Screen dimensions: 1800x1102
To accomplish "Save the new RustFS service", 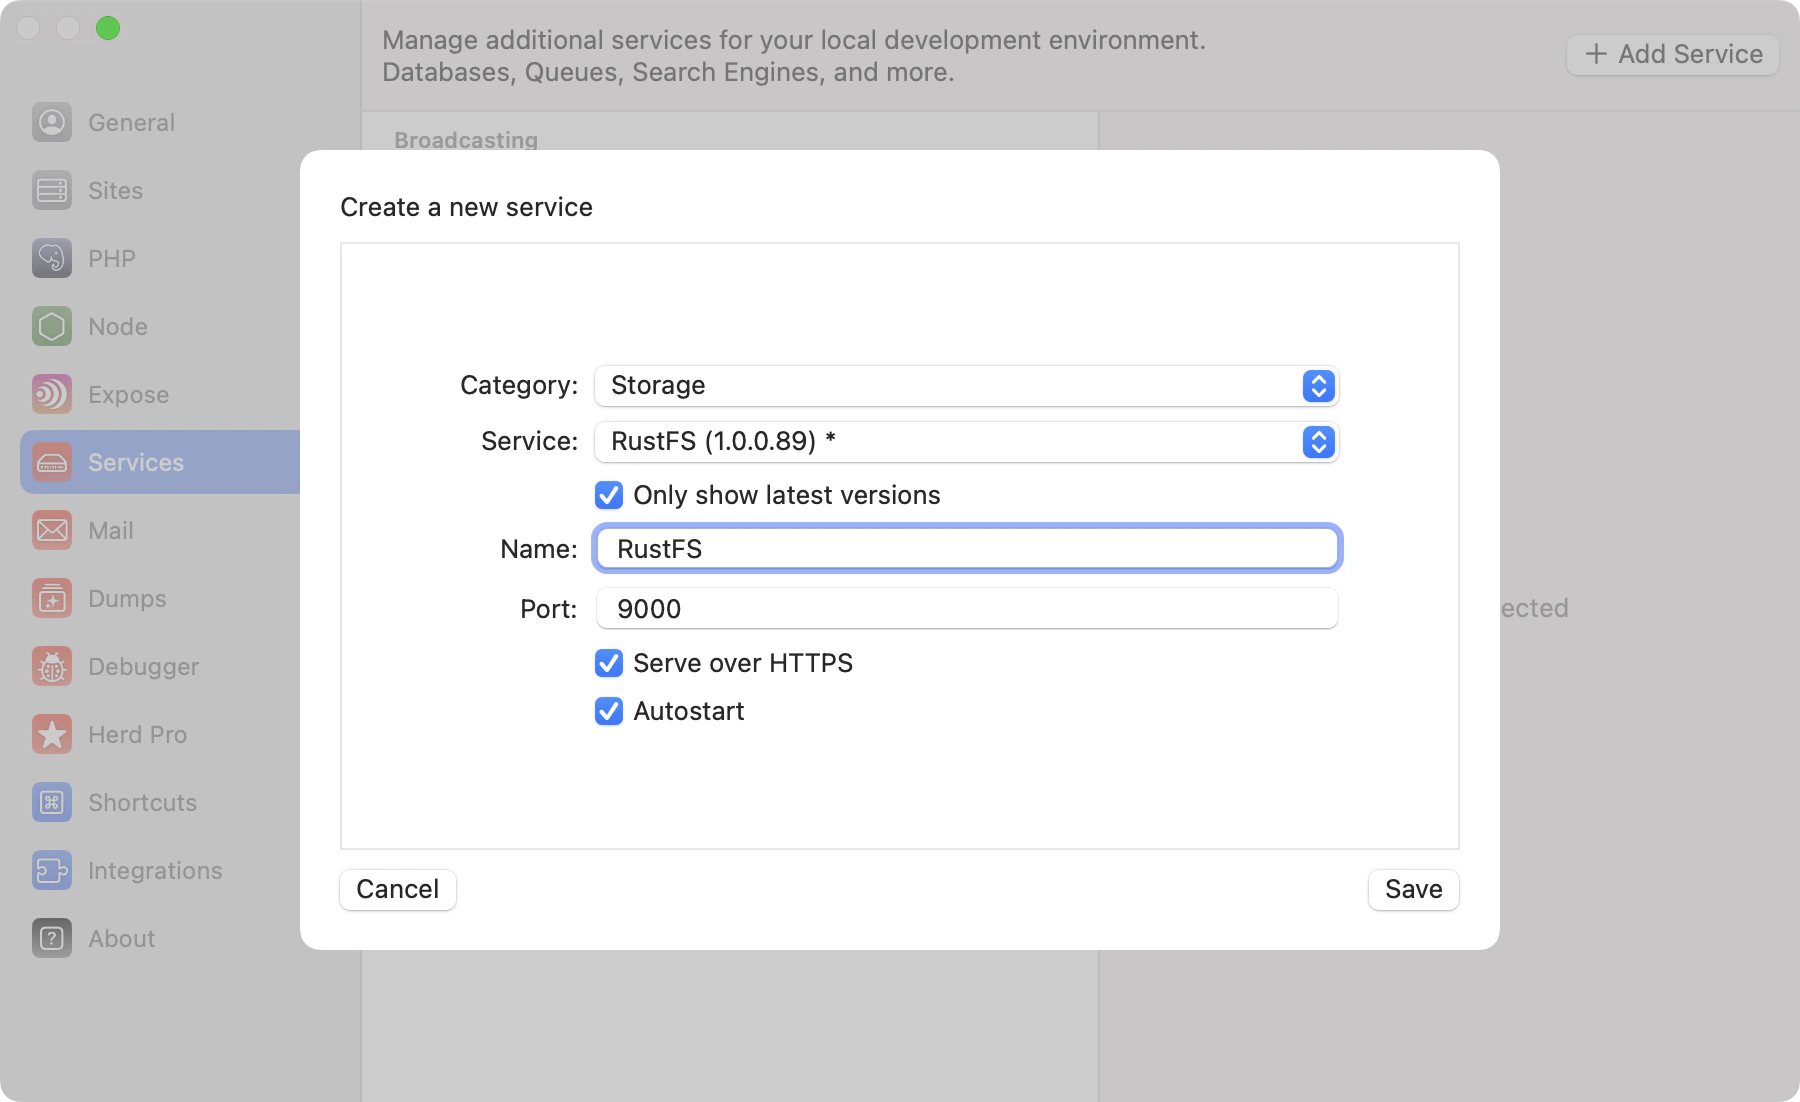I will 1413,889.
